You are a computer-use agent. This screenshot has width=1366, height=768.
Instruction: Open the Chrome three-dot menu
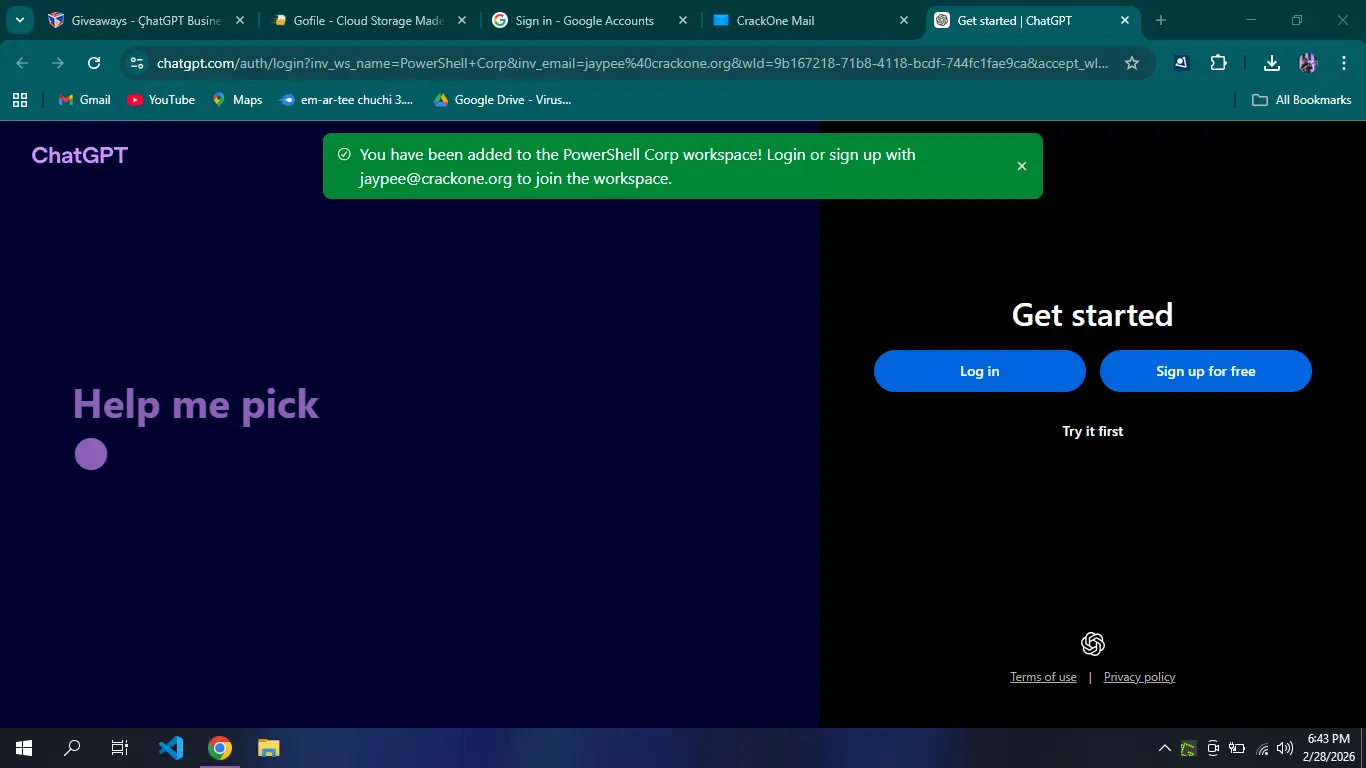1344,63
